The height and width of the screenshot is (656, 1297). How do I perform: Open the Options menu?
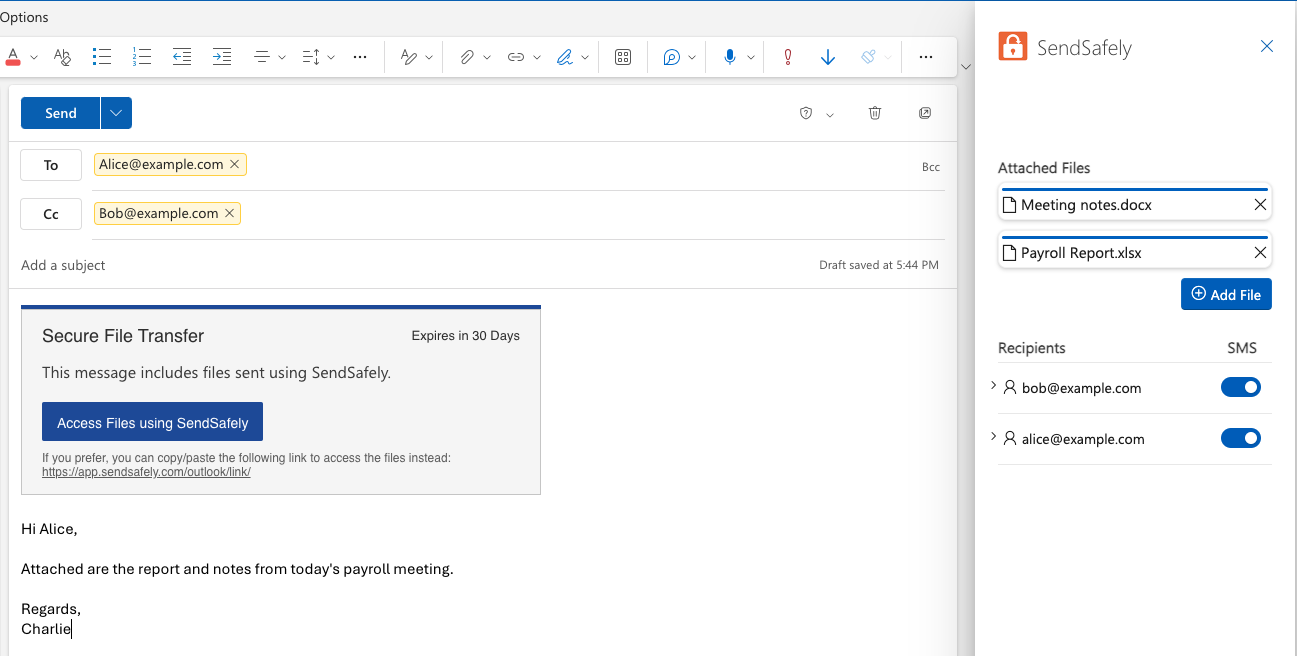[x=24, y=16]
